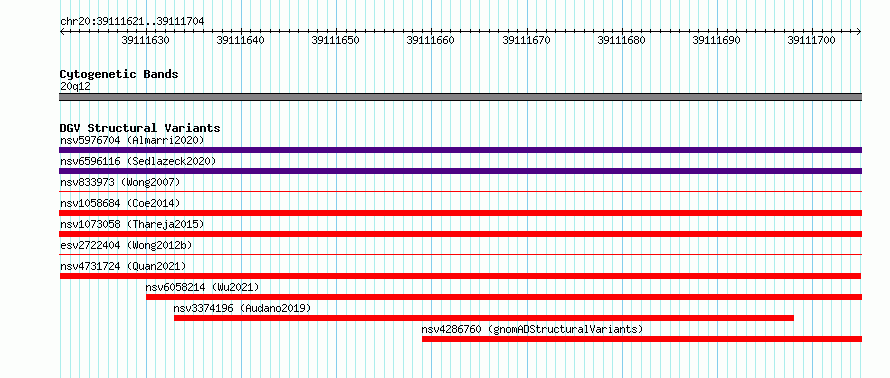
Task: Open variant label nsv1073058 (Thareja2015)
Action: [132, 224]
